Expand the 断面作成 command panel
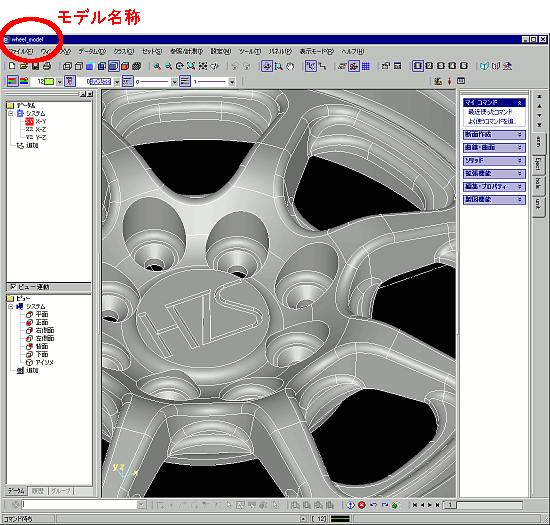Viewport: 550px width, 525px height. [494, 135]
